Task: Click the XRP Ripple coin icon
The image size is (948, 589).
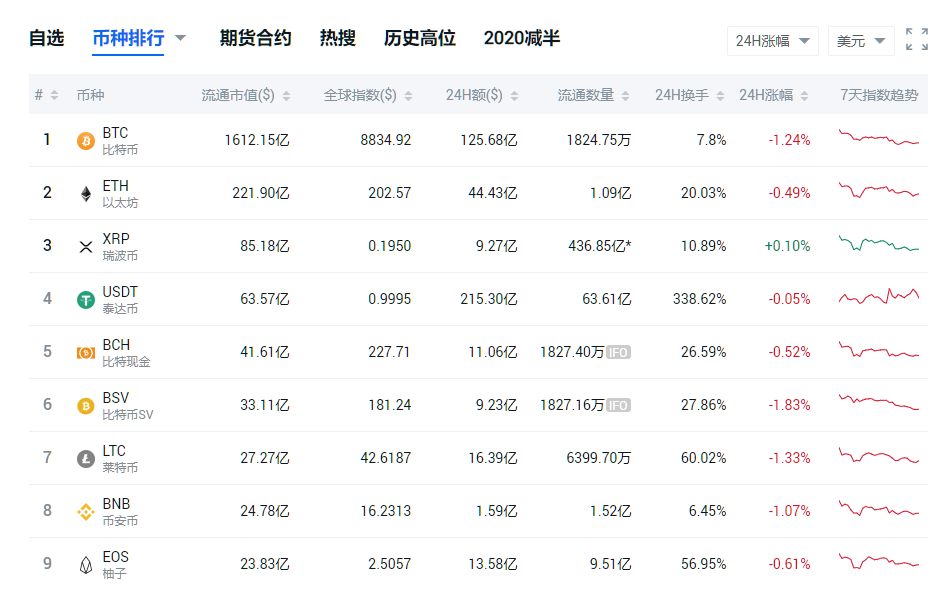Action: pyautogui.click(x=86, y=246)
